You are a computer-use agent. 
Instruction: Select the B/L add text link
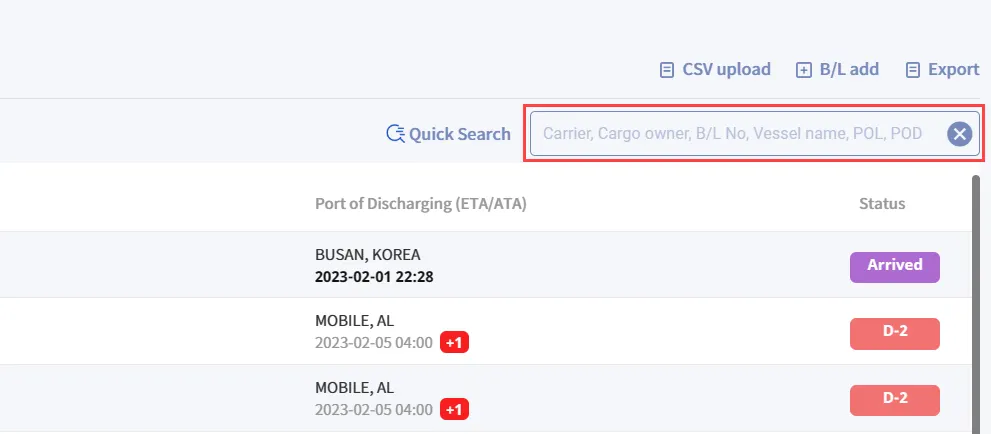coord(849,69)
